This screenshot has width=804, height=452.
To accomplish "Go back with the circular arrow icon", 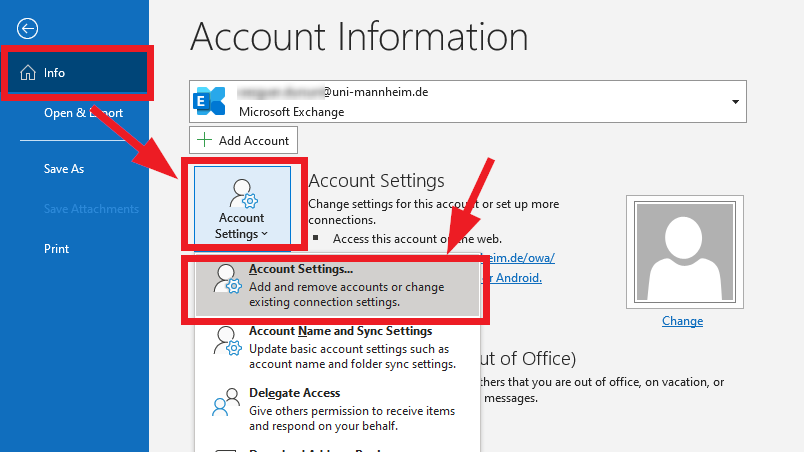I will pyautogui.click(x=27, y=28).
